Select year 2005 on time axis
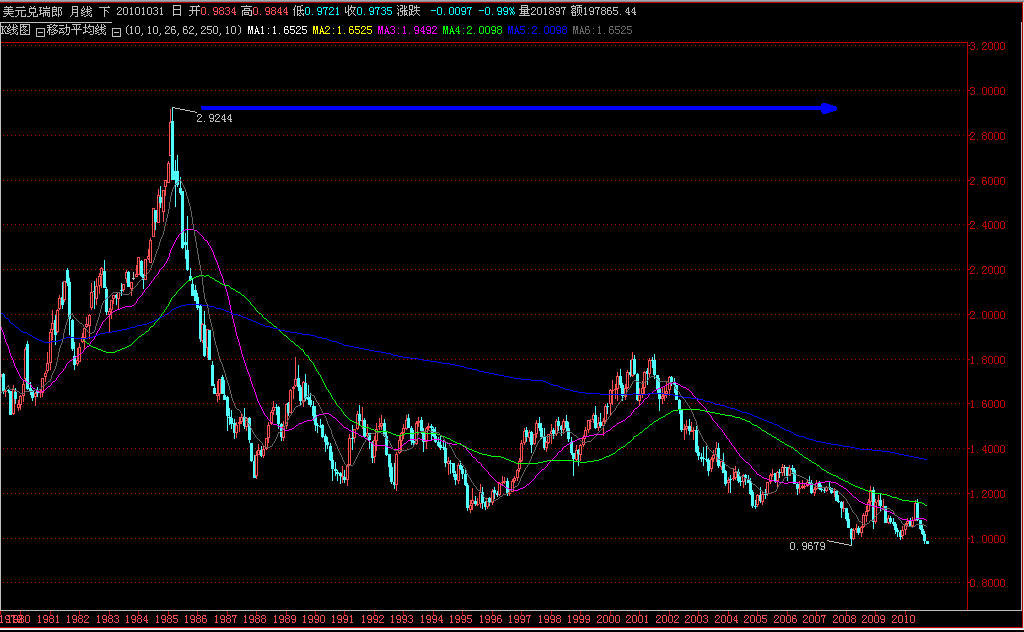1024x632 pixels. (756, 619)
